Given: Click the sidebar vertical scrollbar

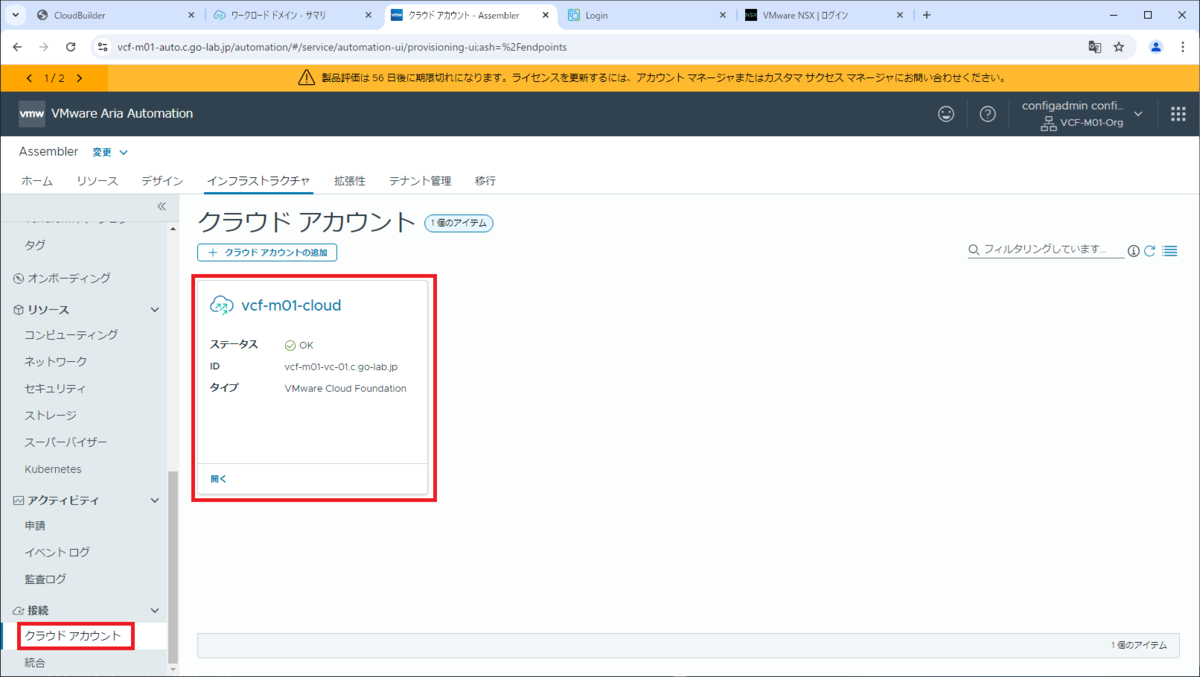Looking at the screenshot, I should [x=173, y=567].
